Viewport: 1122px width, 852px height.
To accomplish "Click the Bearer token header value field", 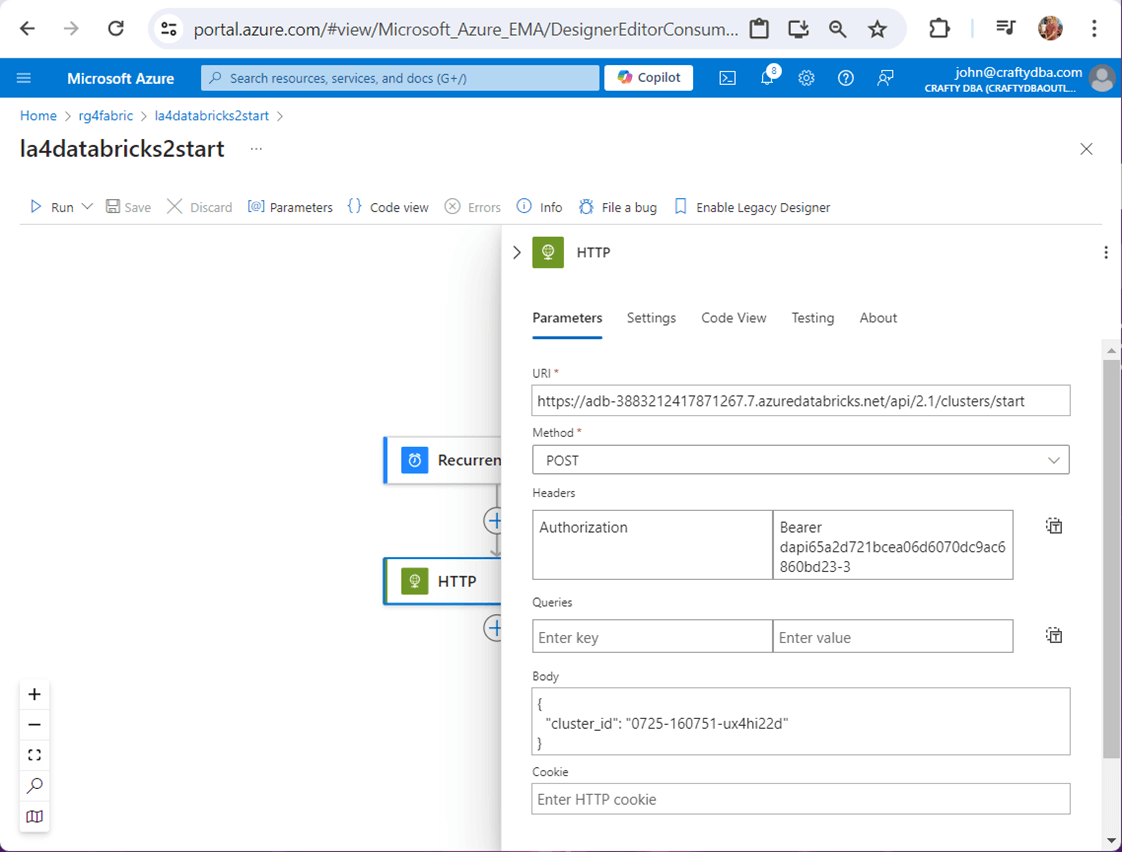I will coord(893,544).
